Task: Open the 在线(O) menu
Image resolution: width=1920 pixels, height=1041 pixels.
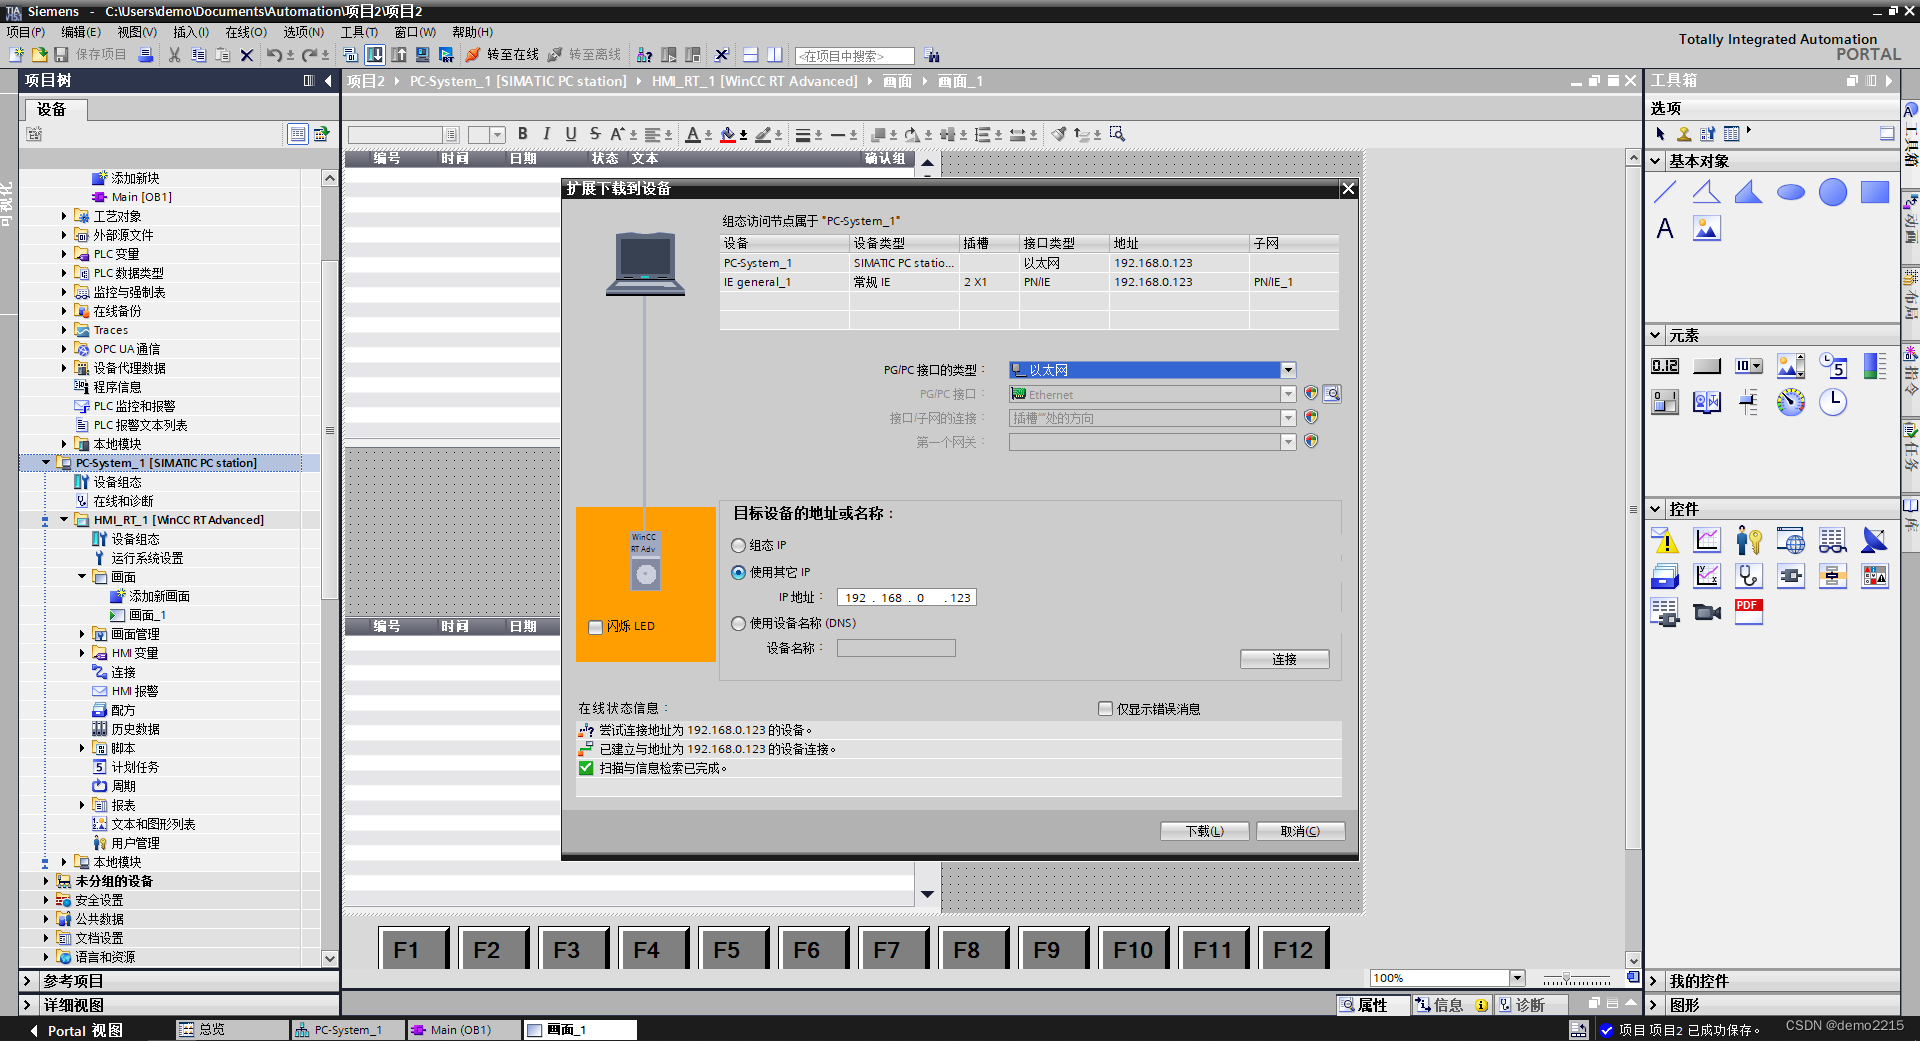Action: (246, 32)
